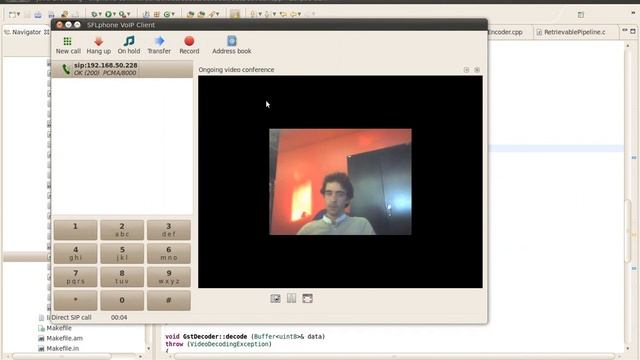The image size is (640, 360).
Task: Hang up the current call
Action: pos(98,45)
